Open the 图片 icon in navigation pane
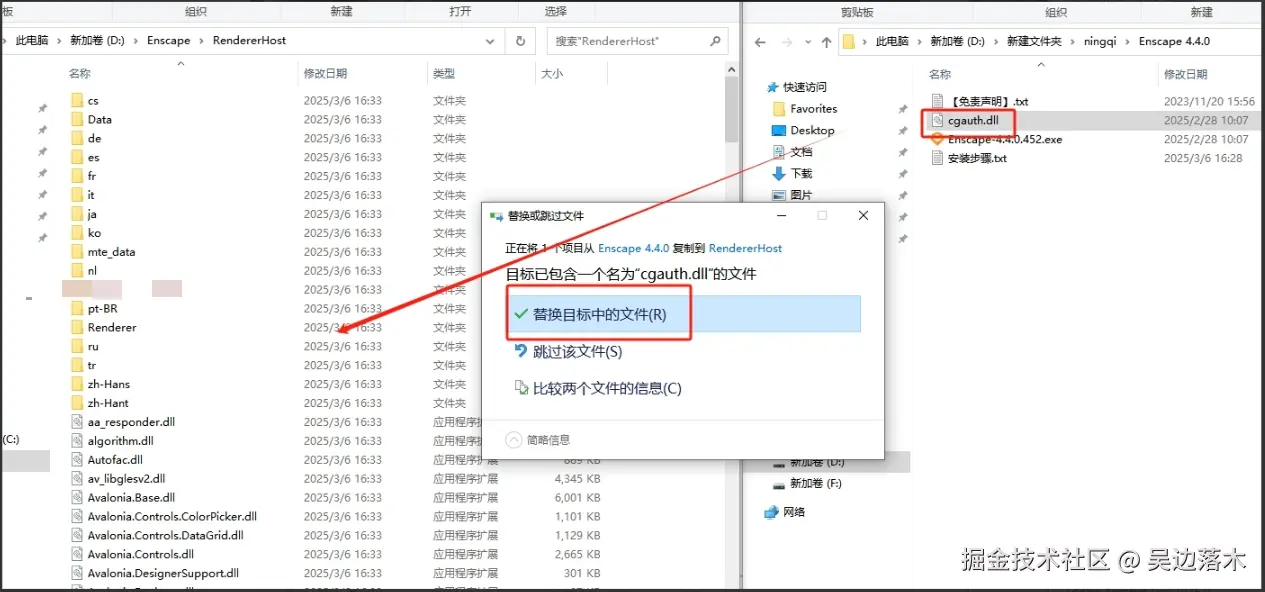1265x592 pixels. pos(780,195)
